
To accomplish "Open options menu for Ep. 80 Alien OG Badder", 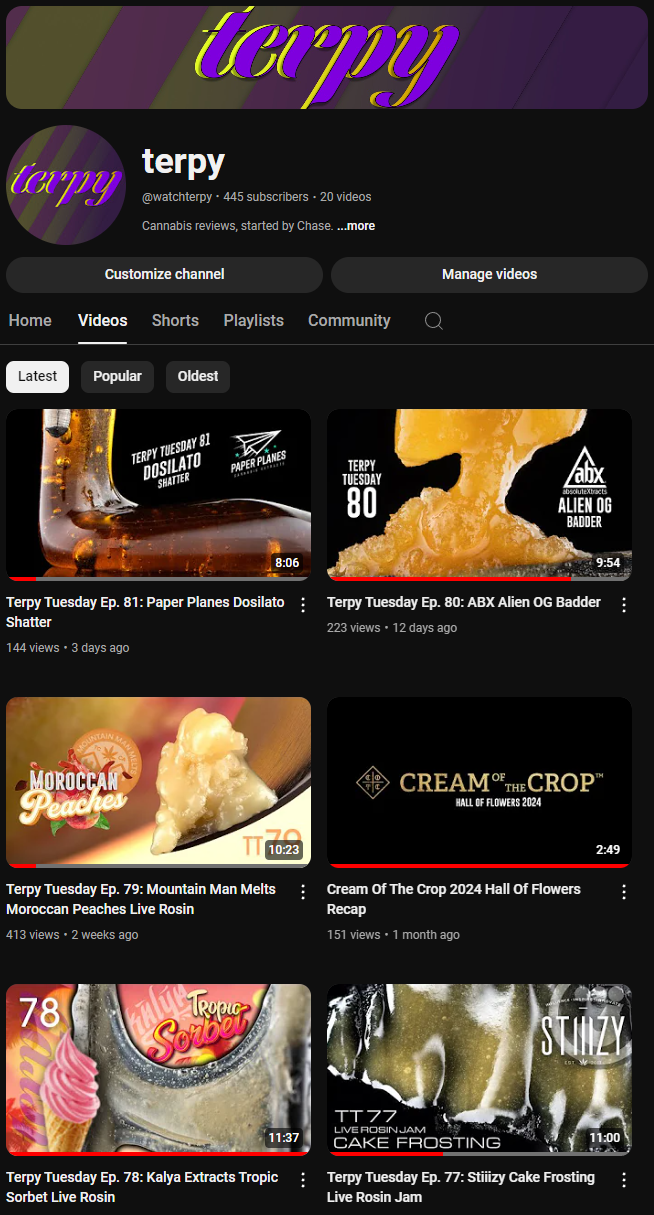I will tap(624, 605).
